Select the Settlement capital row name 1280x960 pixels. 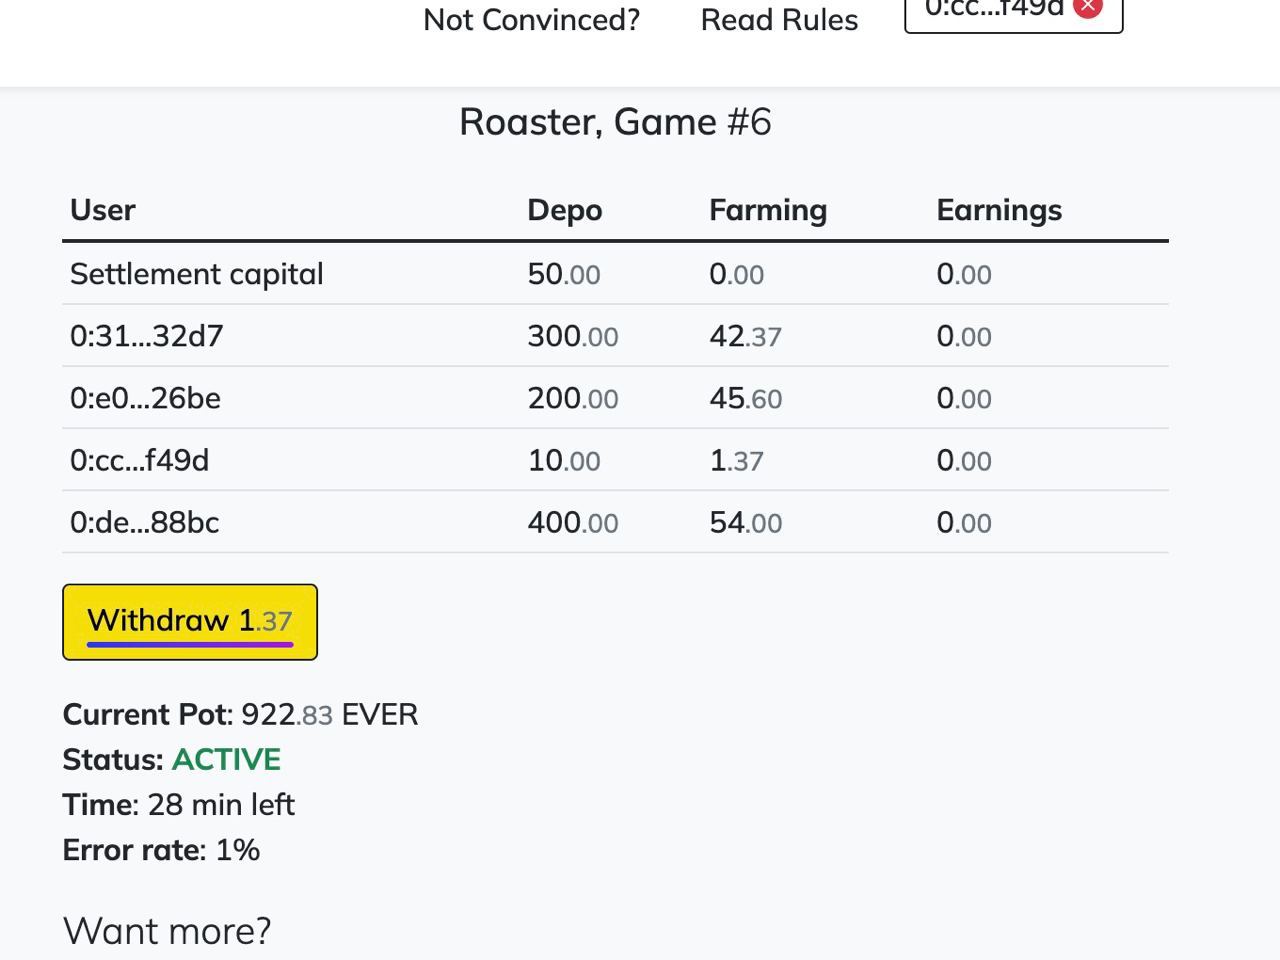196,274
